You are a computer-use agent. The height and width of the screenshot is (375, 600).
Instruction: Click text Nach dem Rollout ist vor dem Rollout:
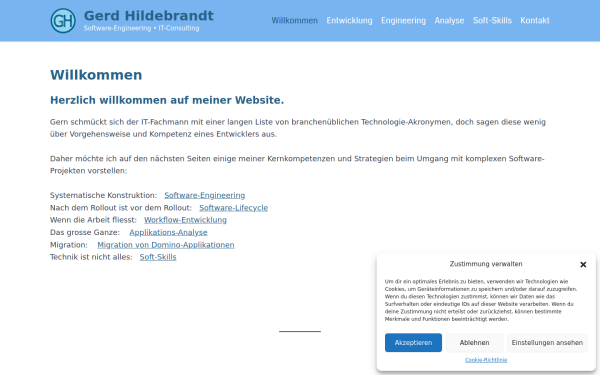[121, 208]
